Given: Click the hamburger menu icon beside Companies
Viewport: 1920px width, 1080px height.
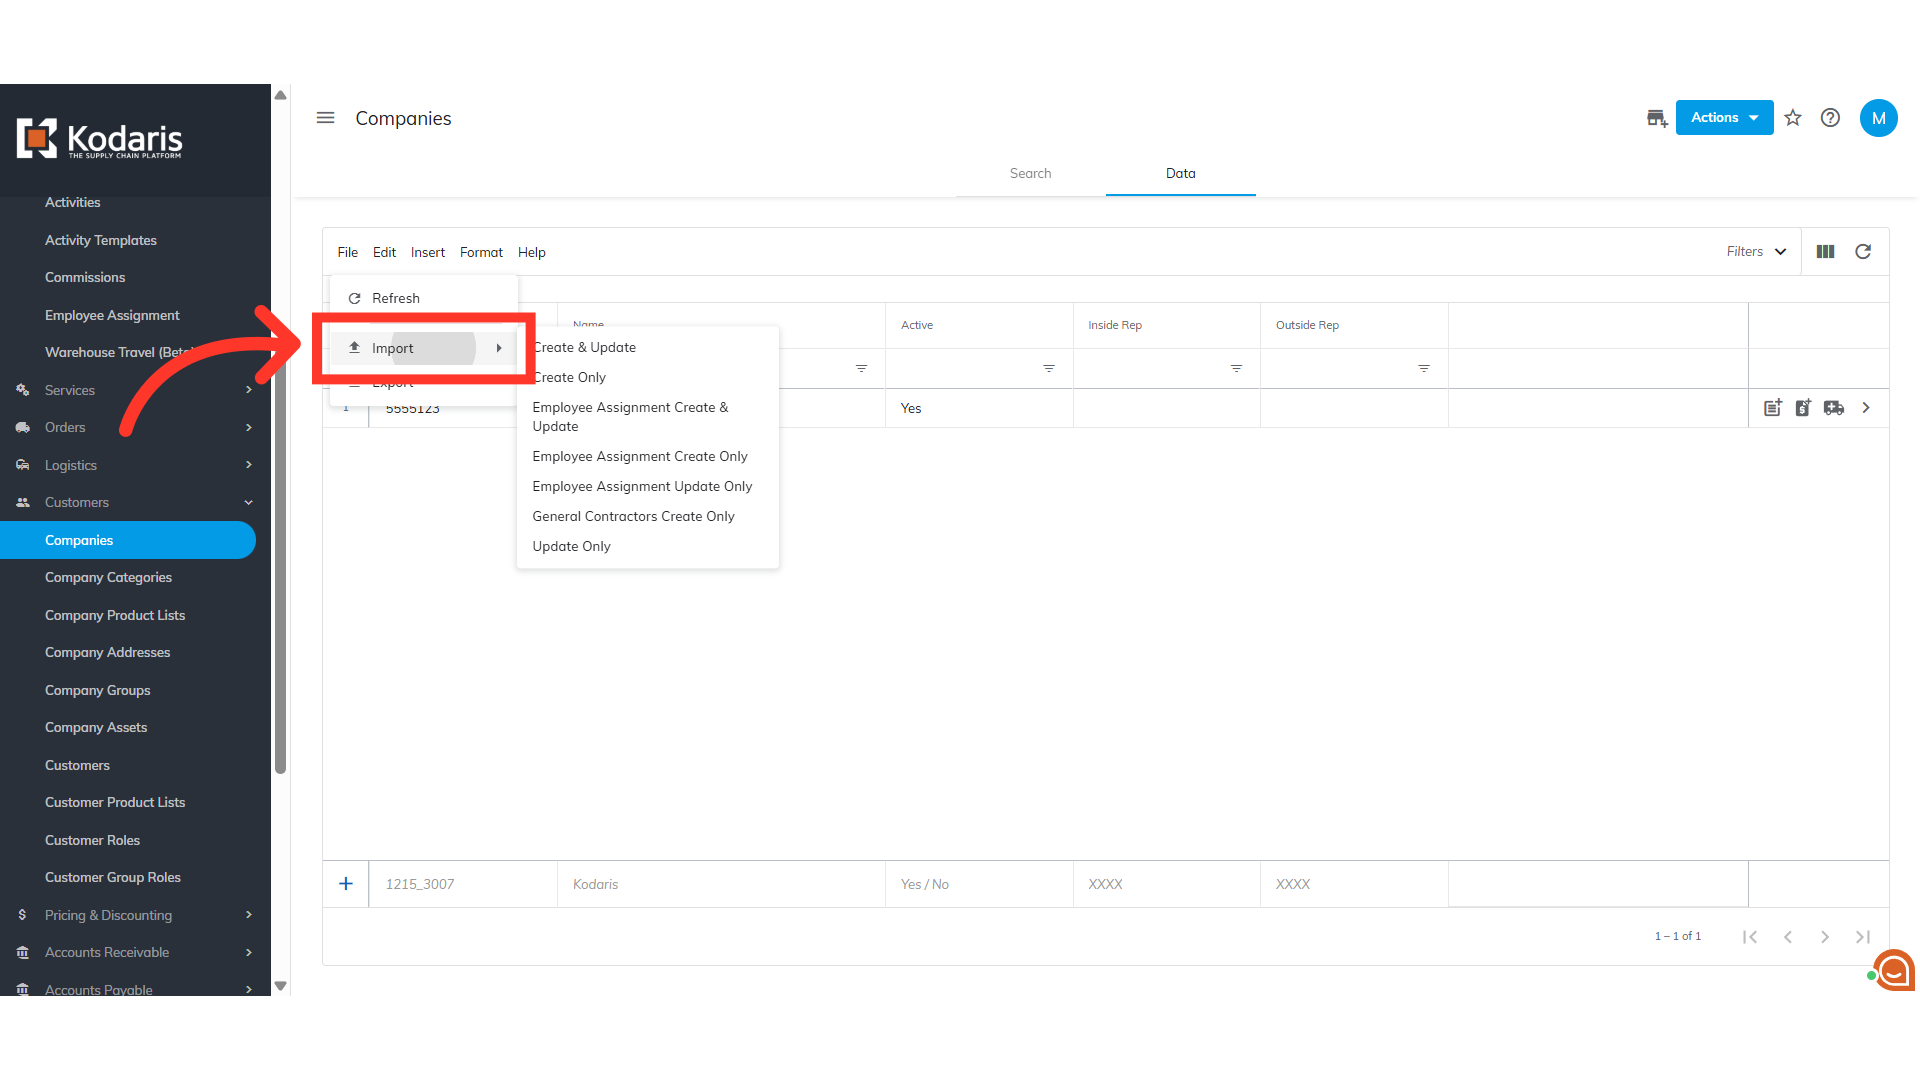Looking at the screenshot, I should (x=325, y=118).
